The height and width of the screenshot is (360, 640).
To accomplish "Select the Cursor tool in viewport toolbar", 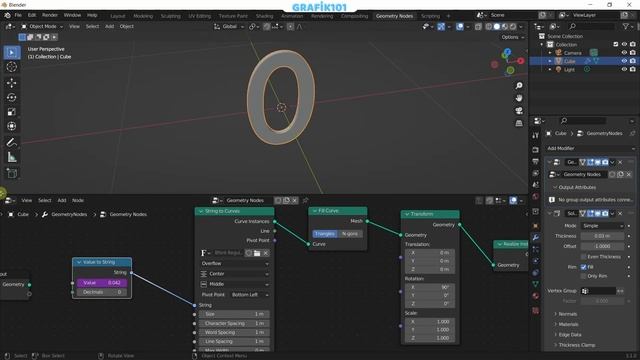I will click(11, 67).
